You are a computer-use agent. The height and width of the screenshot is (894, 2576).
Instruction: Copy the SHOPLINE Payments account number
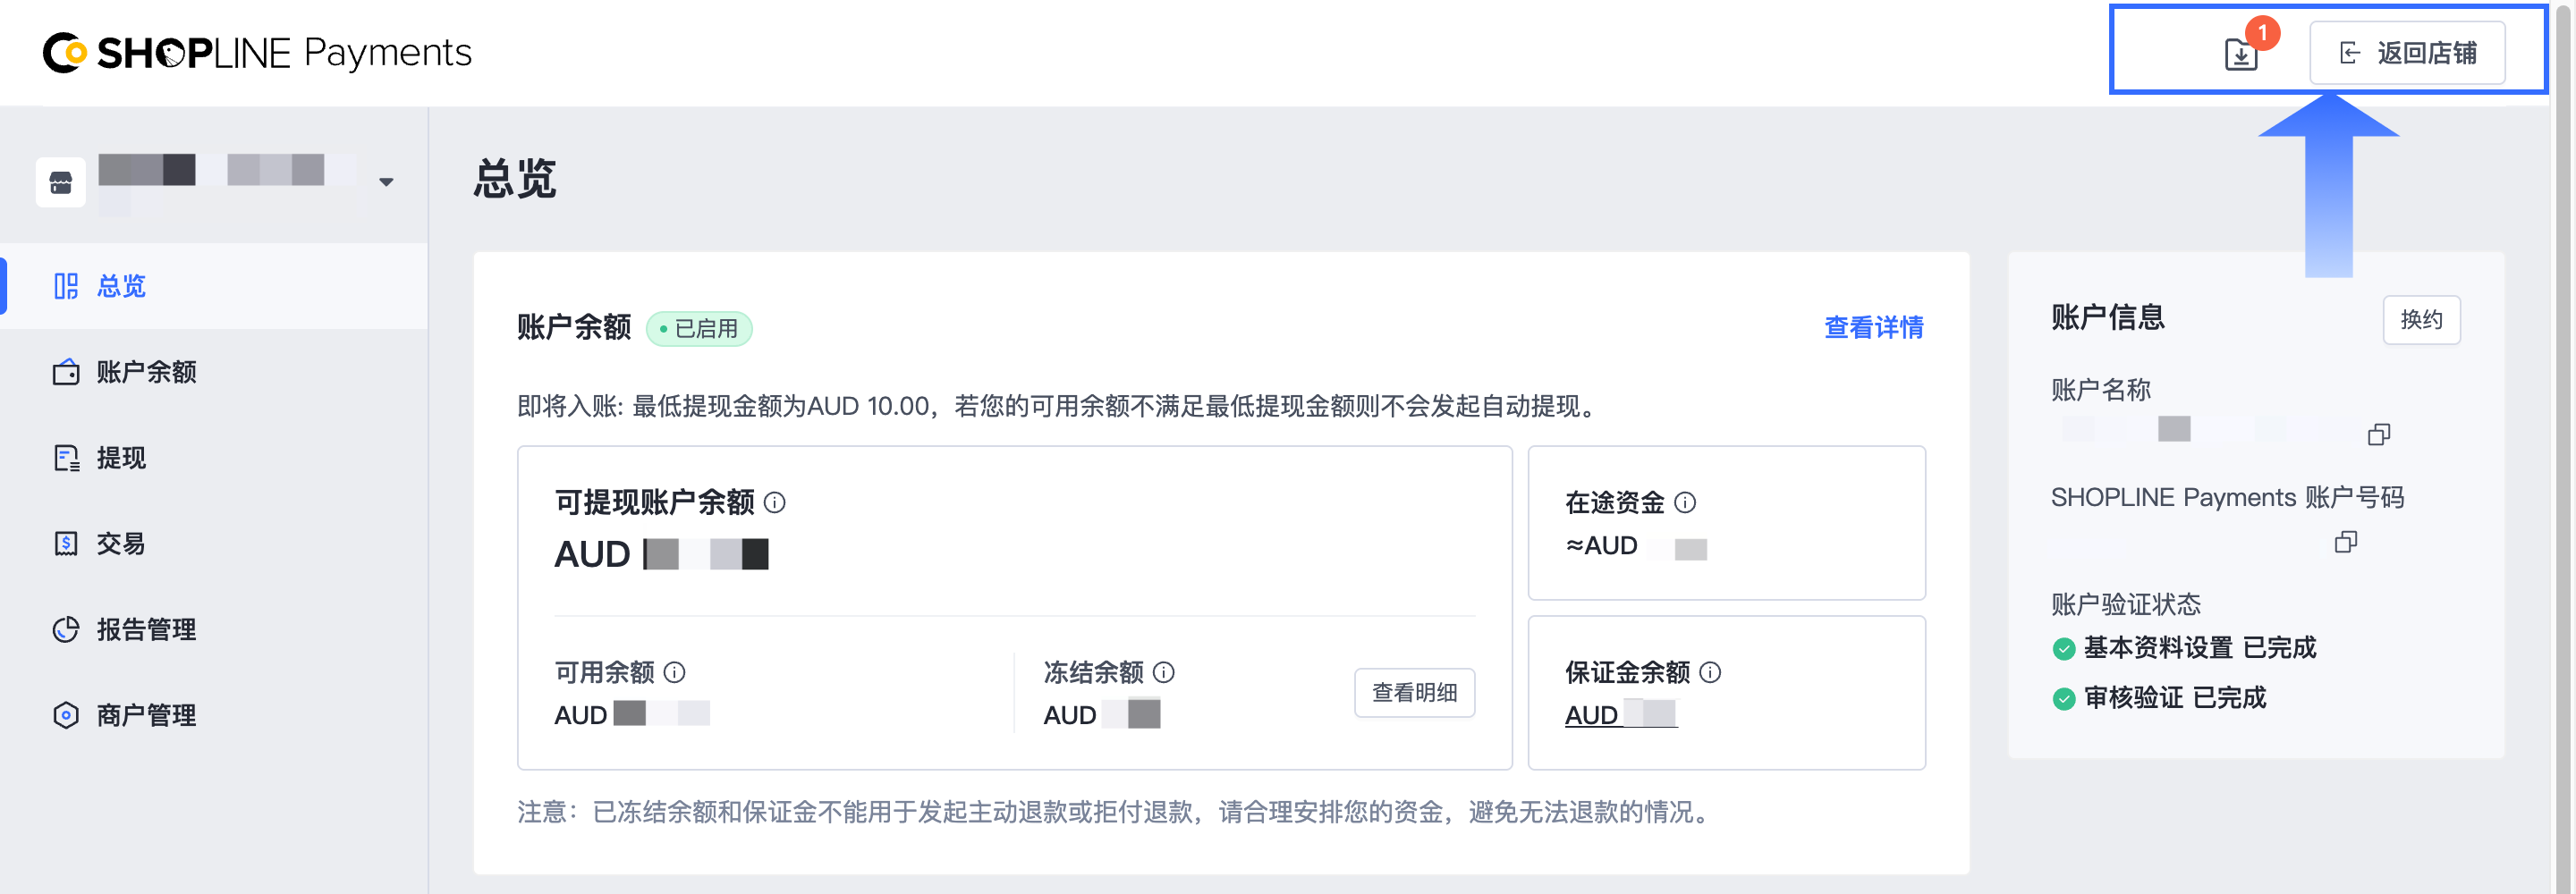click(2345, 542)
